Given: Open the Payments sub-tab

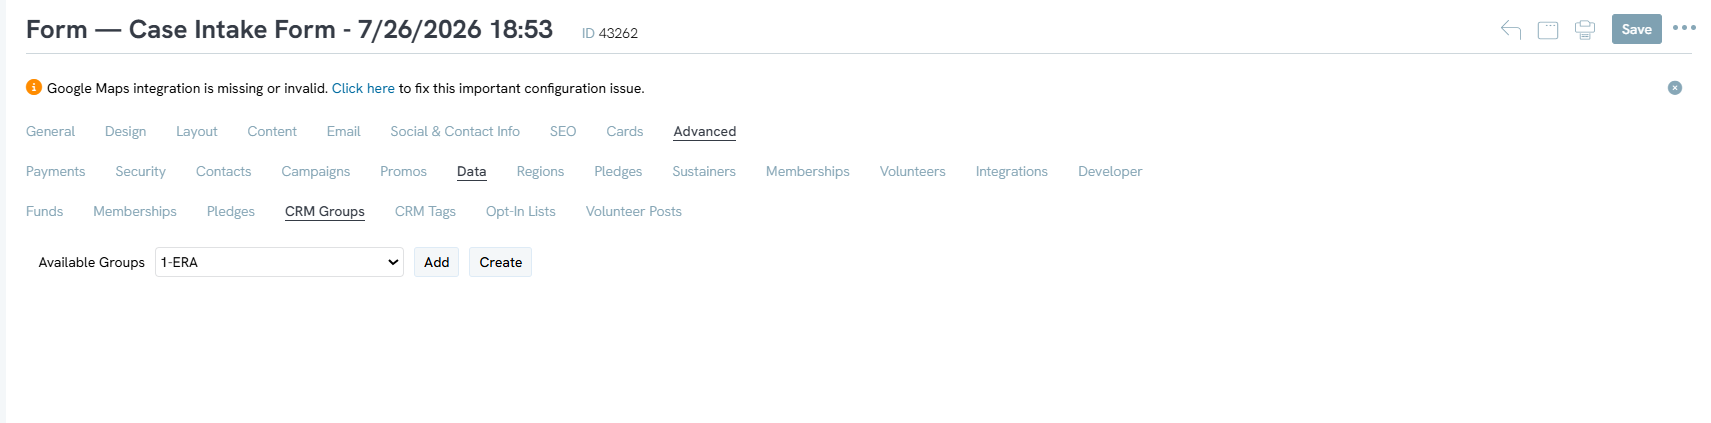Looking at the screenshot, I should pyautogui.click(x=55, y=171).
